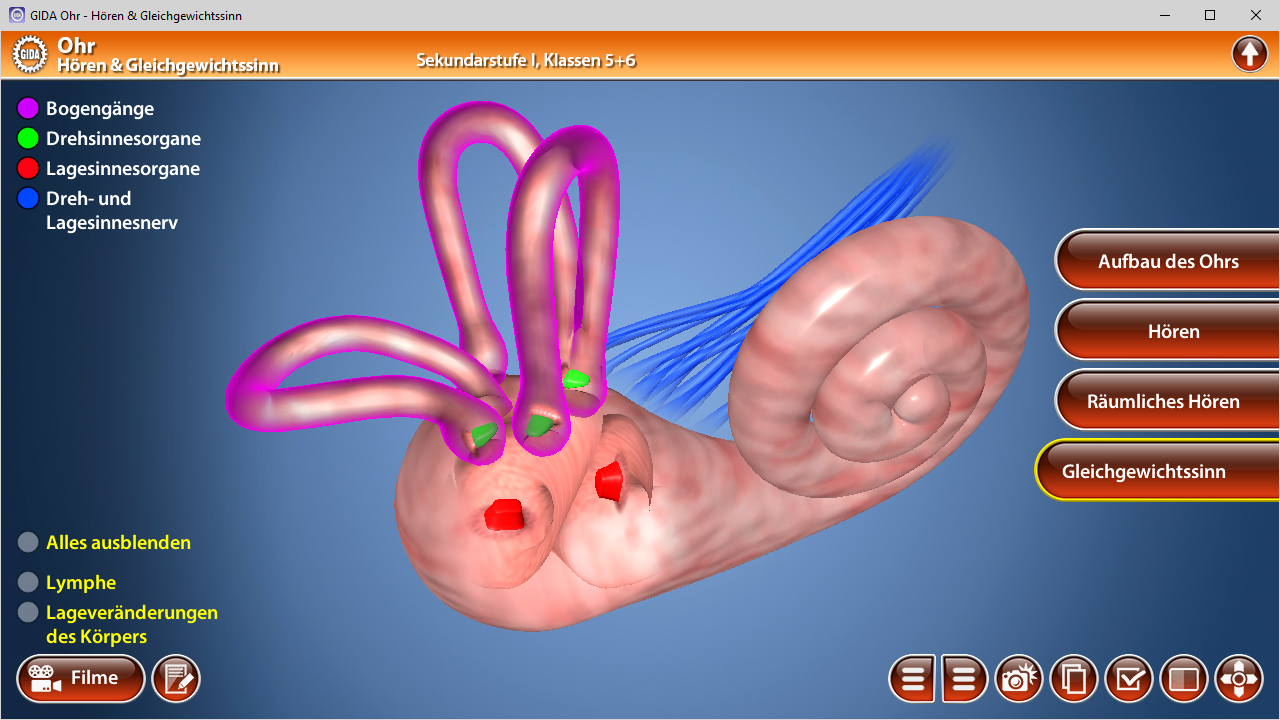
Task: Click the four-arrow navigation control icon
Action: (x=1239, y=680)
